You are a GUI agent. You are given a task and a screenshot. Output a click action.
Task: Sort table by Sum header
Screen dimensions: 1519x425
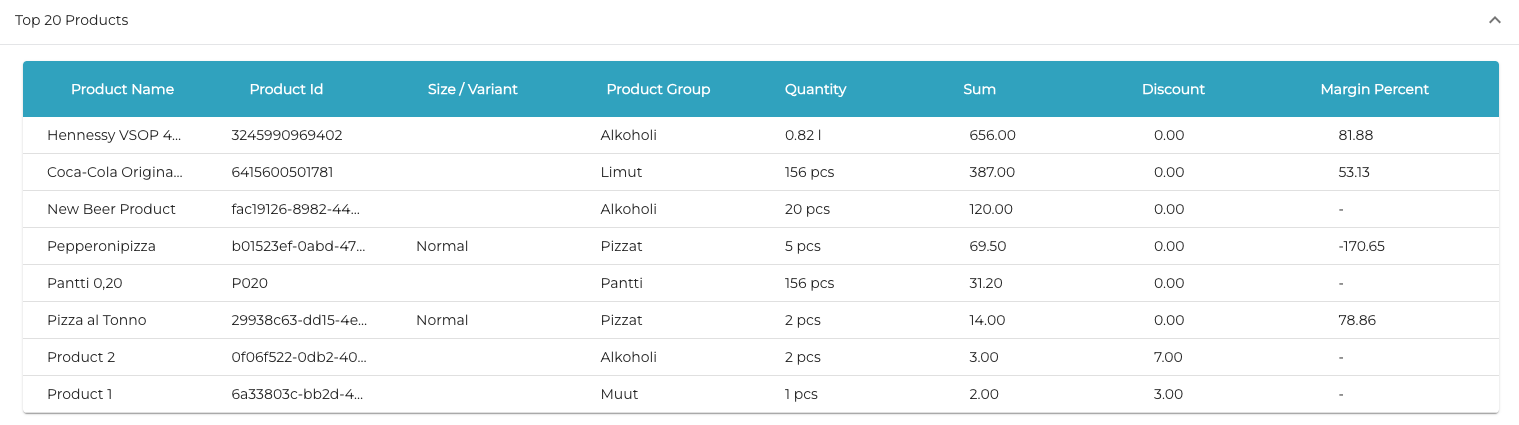(x=979, y=89)
